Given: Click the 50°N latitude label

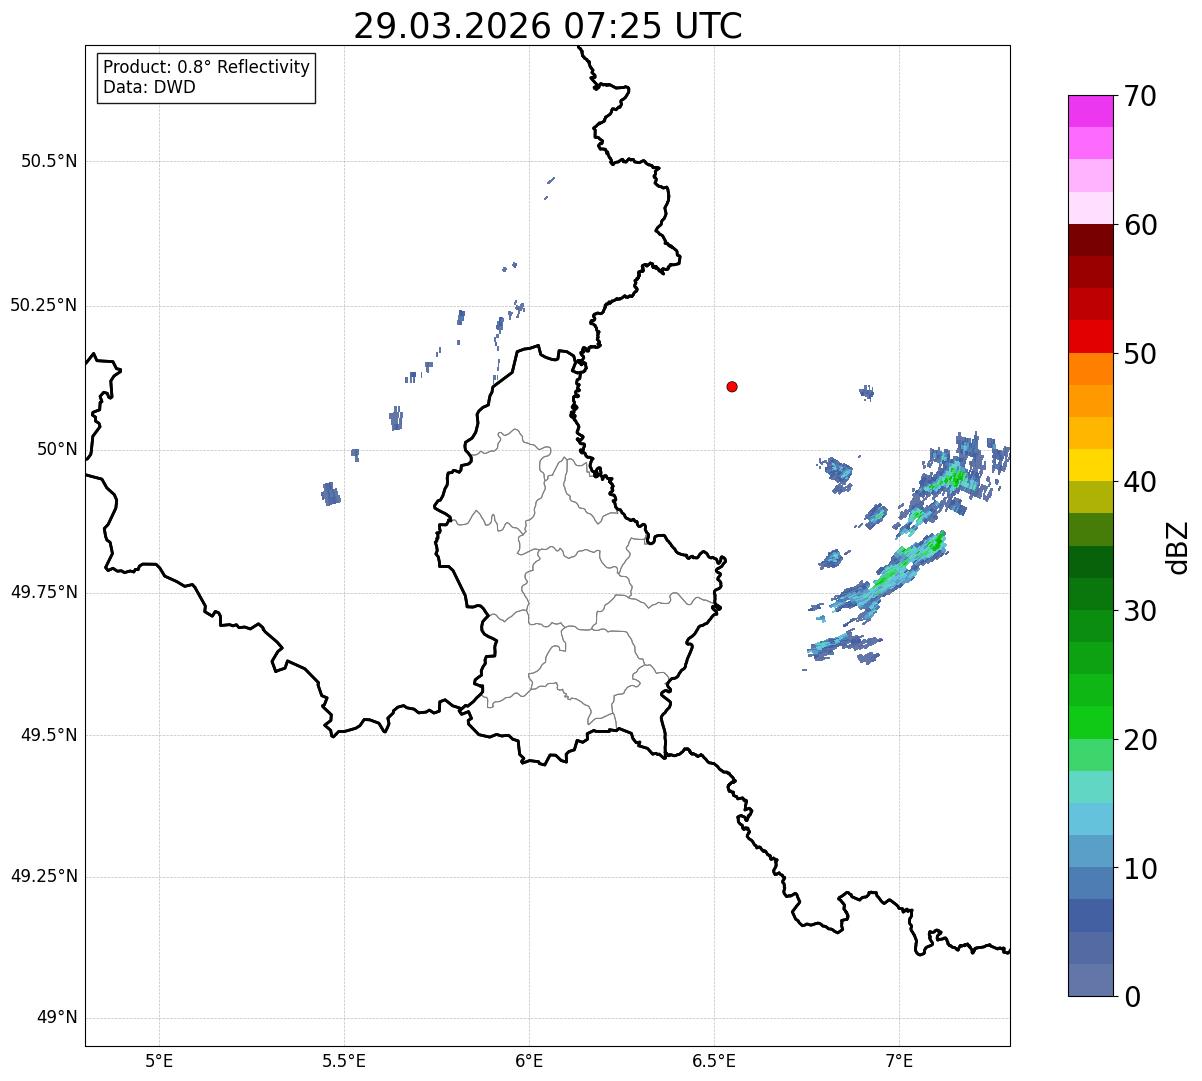Looking at the screenshot, I should tap(57, 449).
